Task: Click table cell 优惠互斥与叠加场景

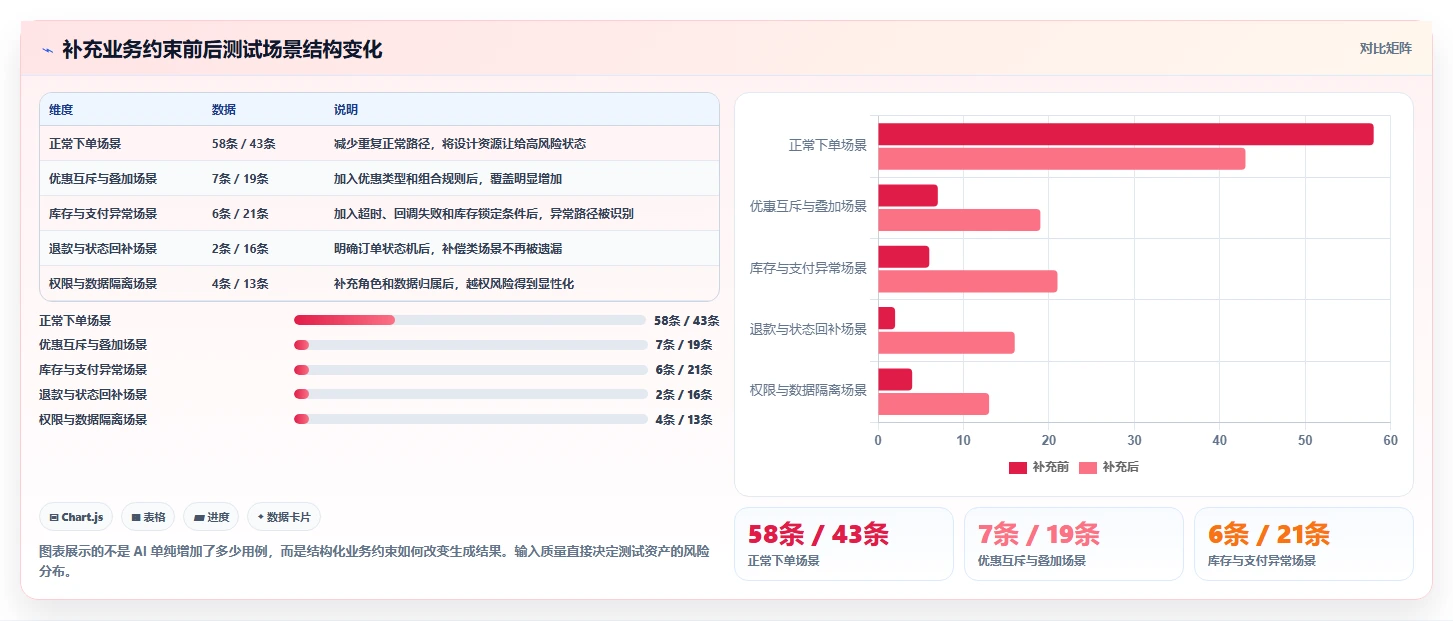Action: pos(103,179)
